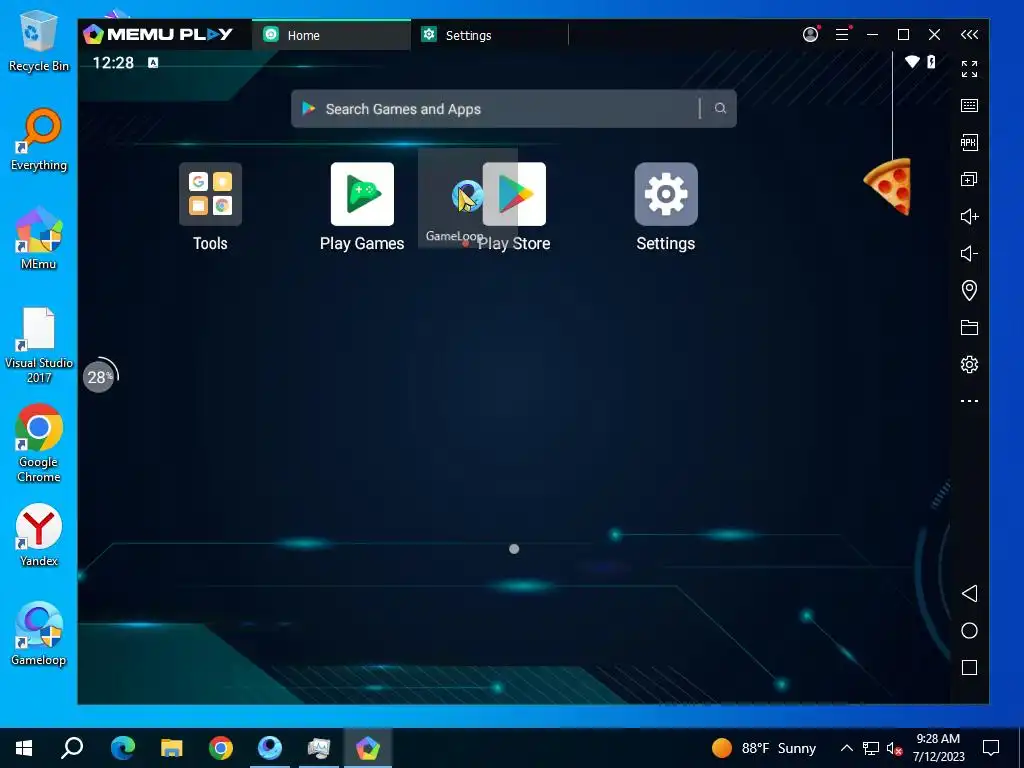Image resolution: width=1024 pixels, height=768 pixels.
Task: Open the Tools folder in MEmu
Action: click(210, 194)
